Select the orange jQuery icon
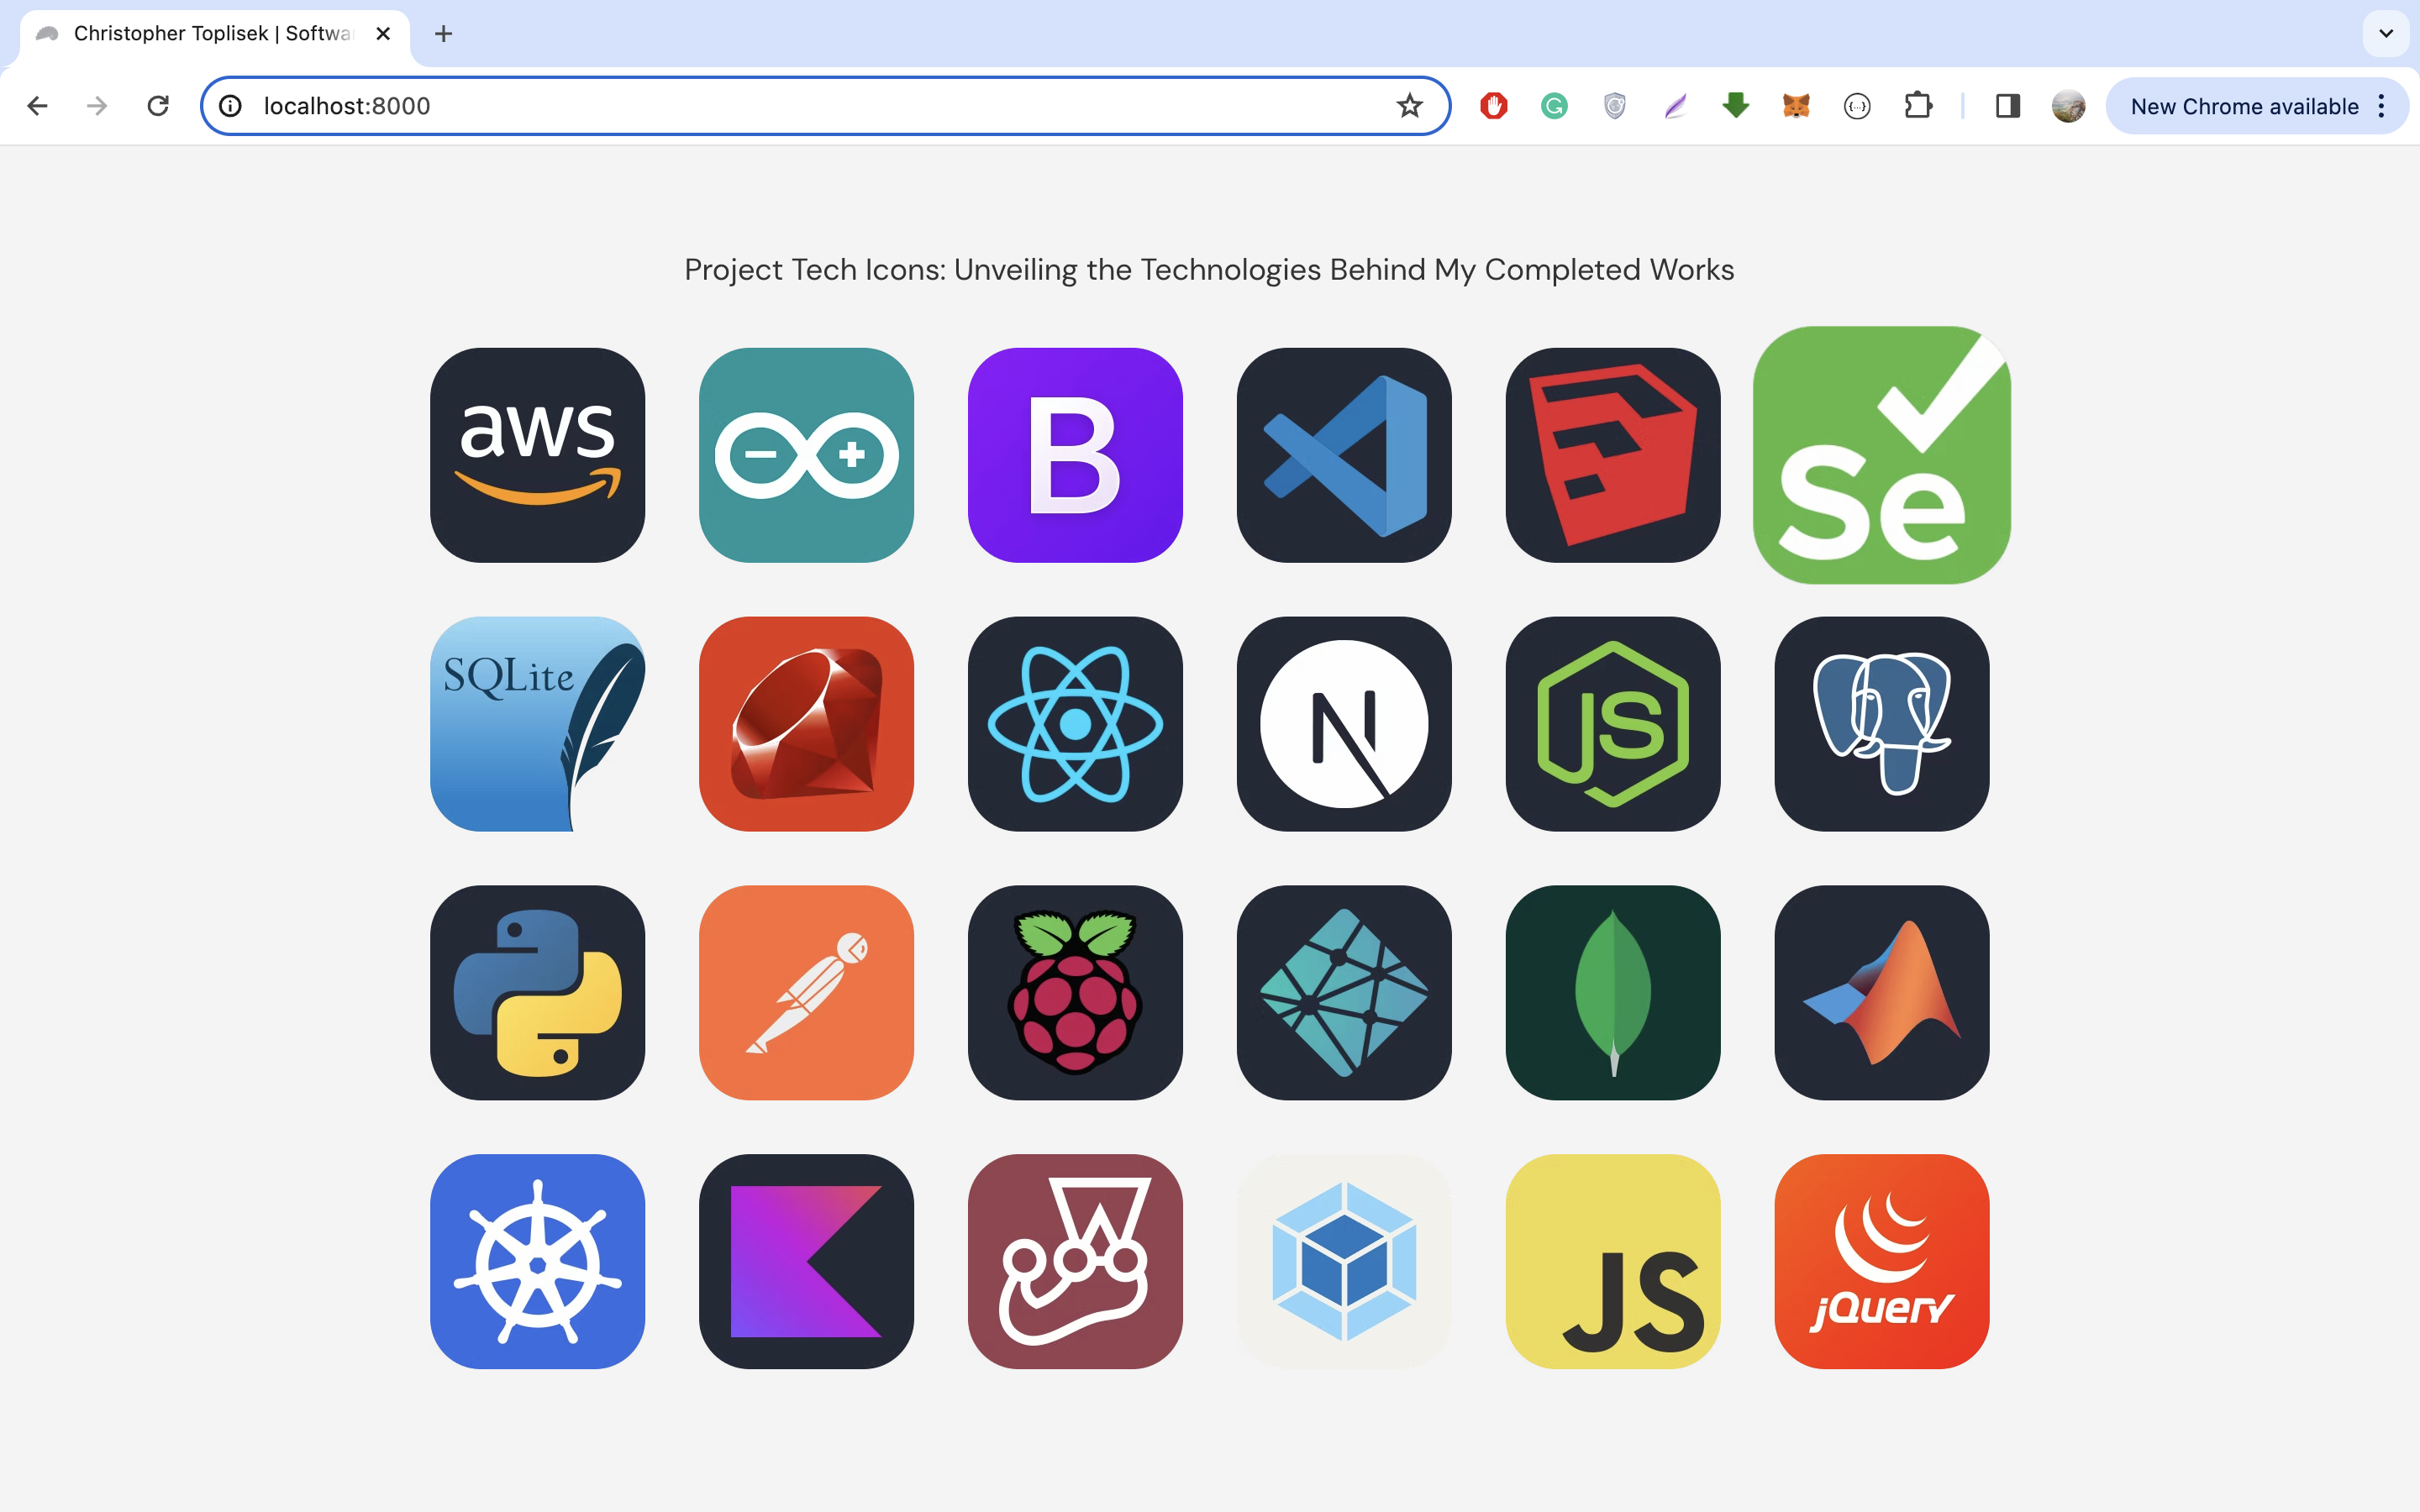Image resolution: width=2420 pixels, height=1512 pixels. [x=1881, y=1261]
